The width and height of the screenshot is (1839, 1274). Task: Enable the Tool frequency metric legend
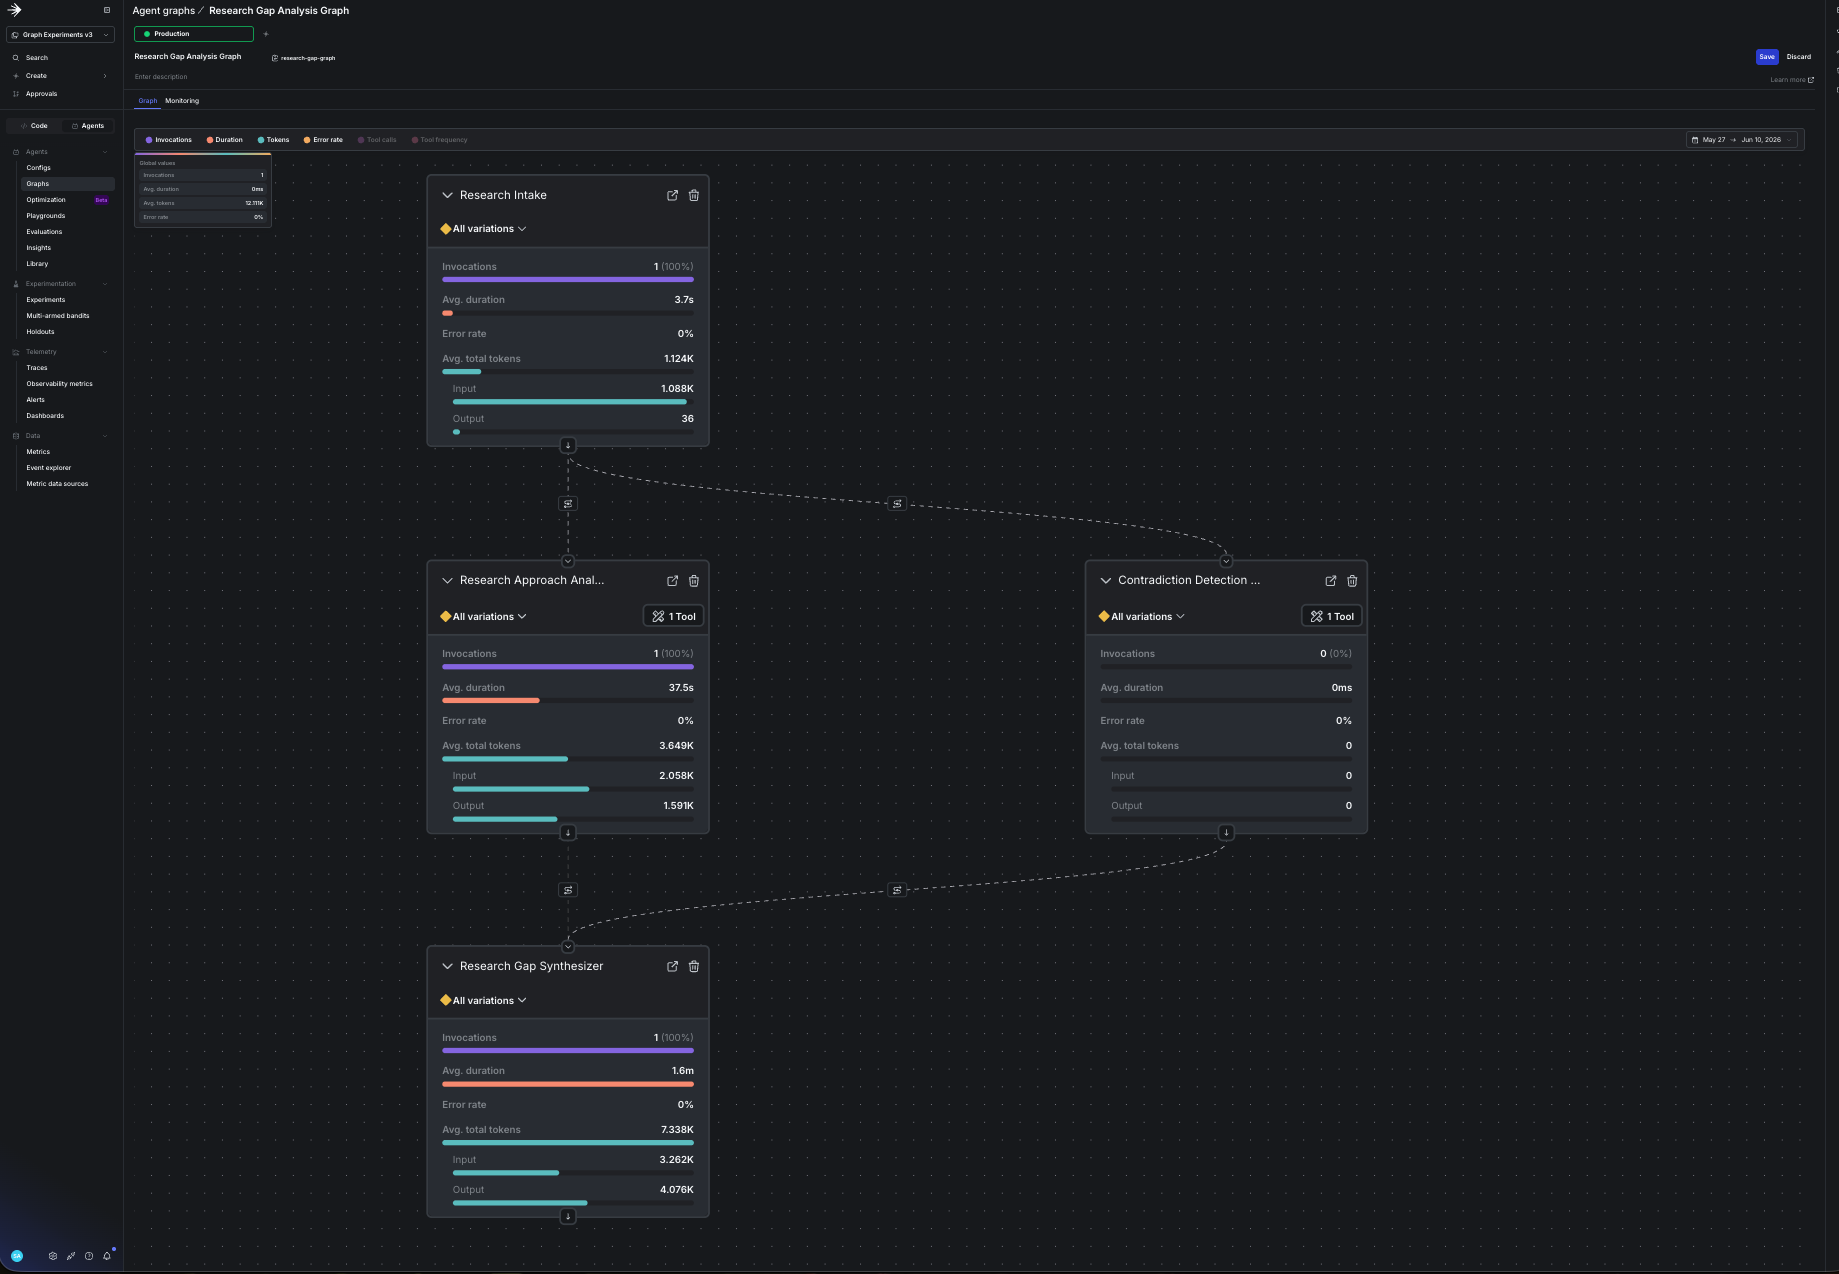coord(440,140)
